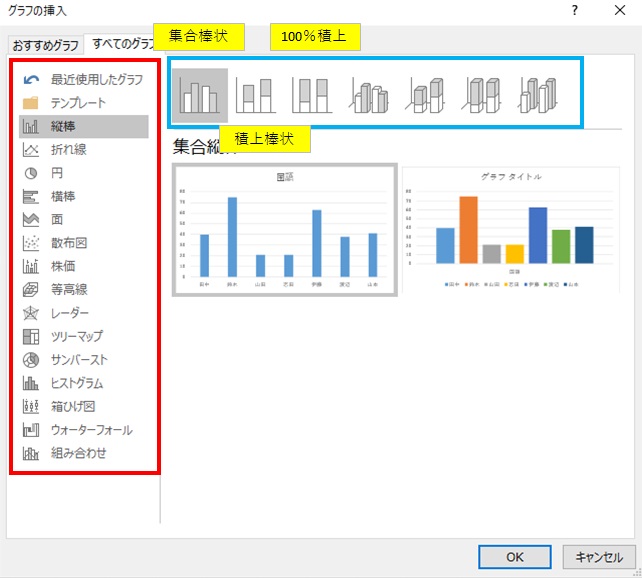Click the 円 pie chart icon
The image size is (642, 578).
(x=31, y=173)
